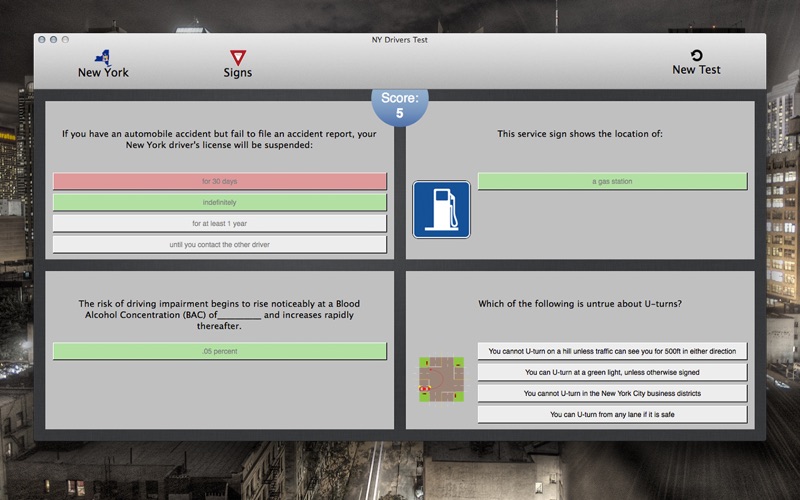Select the '.05 percent' answer
800x500 pixels.
pyautogui.click(x=219, y=351)
